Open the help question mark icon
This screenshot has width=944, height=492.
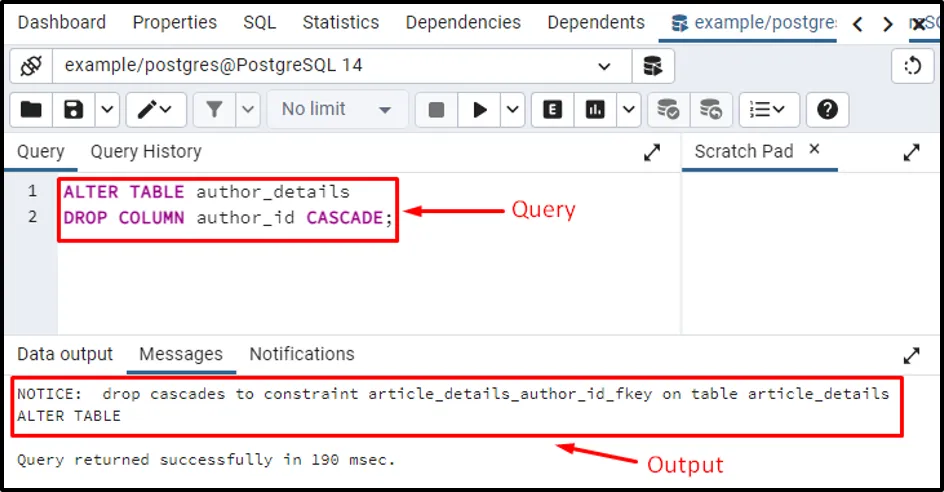point(827,109)
